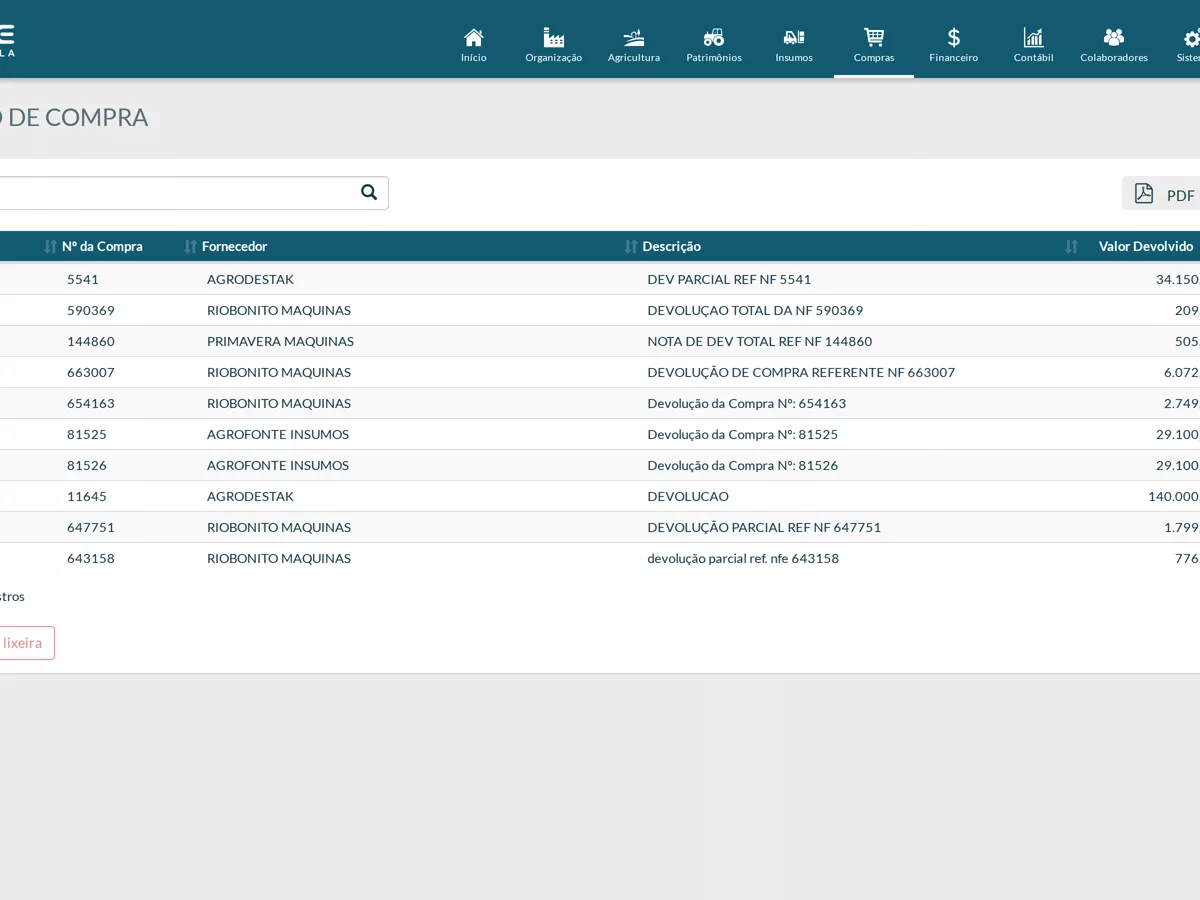
Task: Click 'NOTA DE DEV TOTAL REF NF 144860'
Action: coord(760,341)
